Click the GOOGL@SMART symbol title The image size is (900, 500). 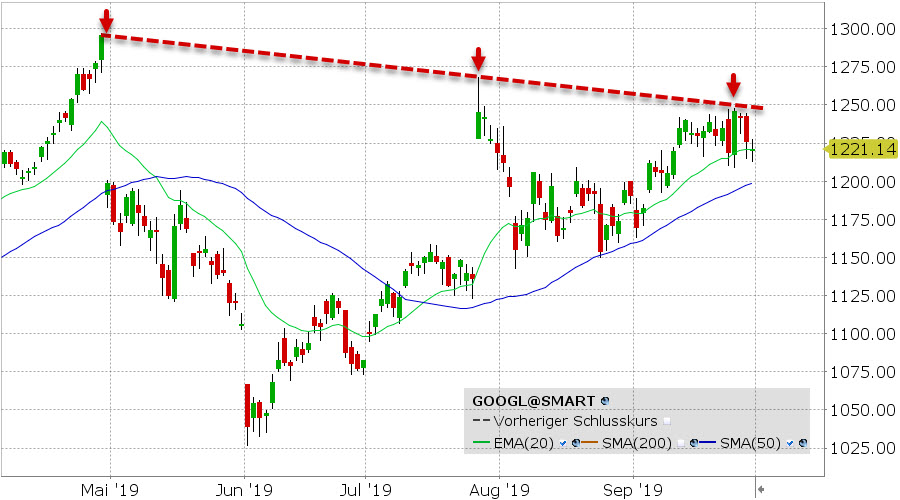[534, 401]
